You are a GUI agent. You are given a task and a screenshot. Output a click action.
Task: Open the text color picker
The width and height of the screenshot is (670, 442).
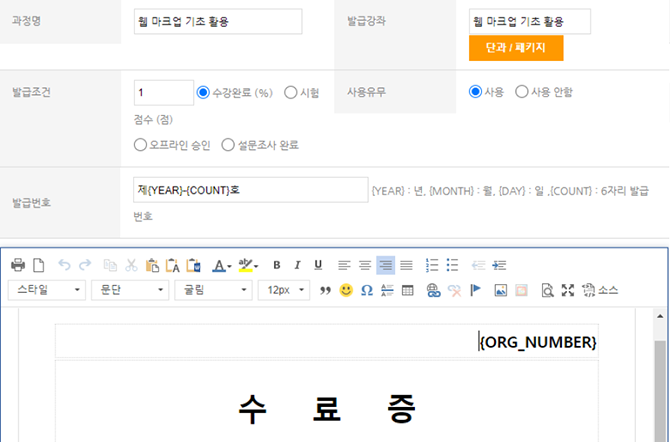point(221,265)
